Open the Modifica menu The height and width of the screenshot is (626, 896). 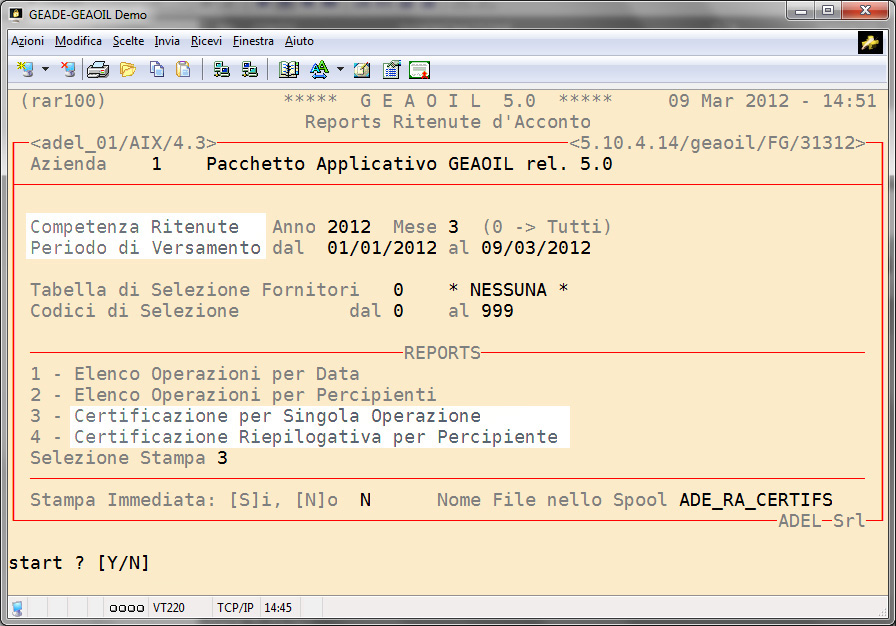tap(78, 41)
